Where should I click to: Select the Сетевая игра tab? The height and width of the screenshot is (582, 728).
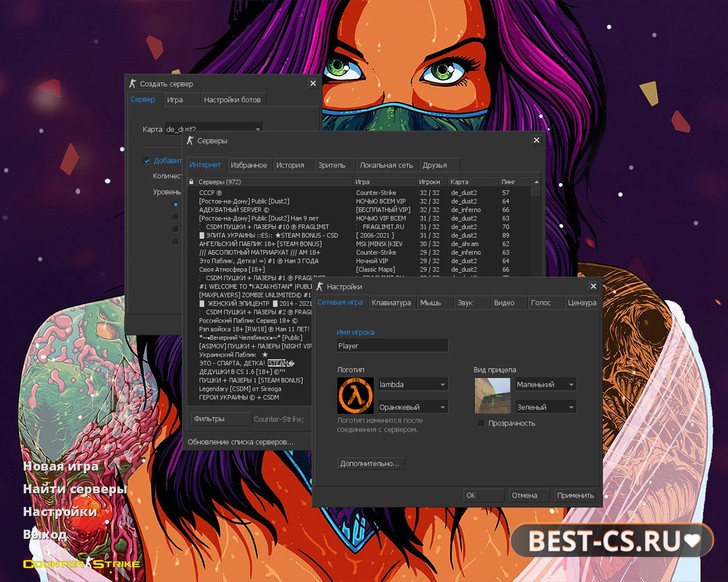point(340,302)
